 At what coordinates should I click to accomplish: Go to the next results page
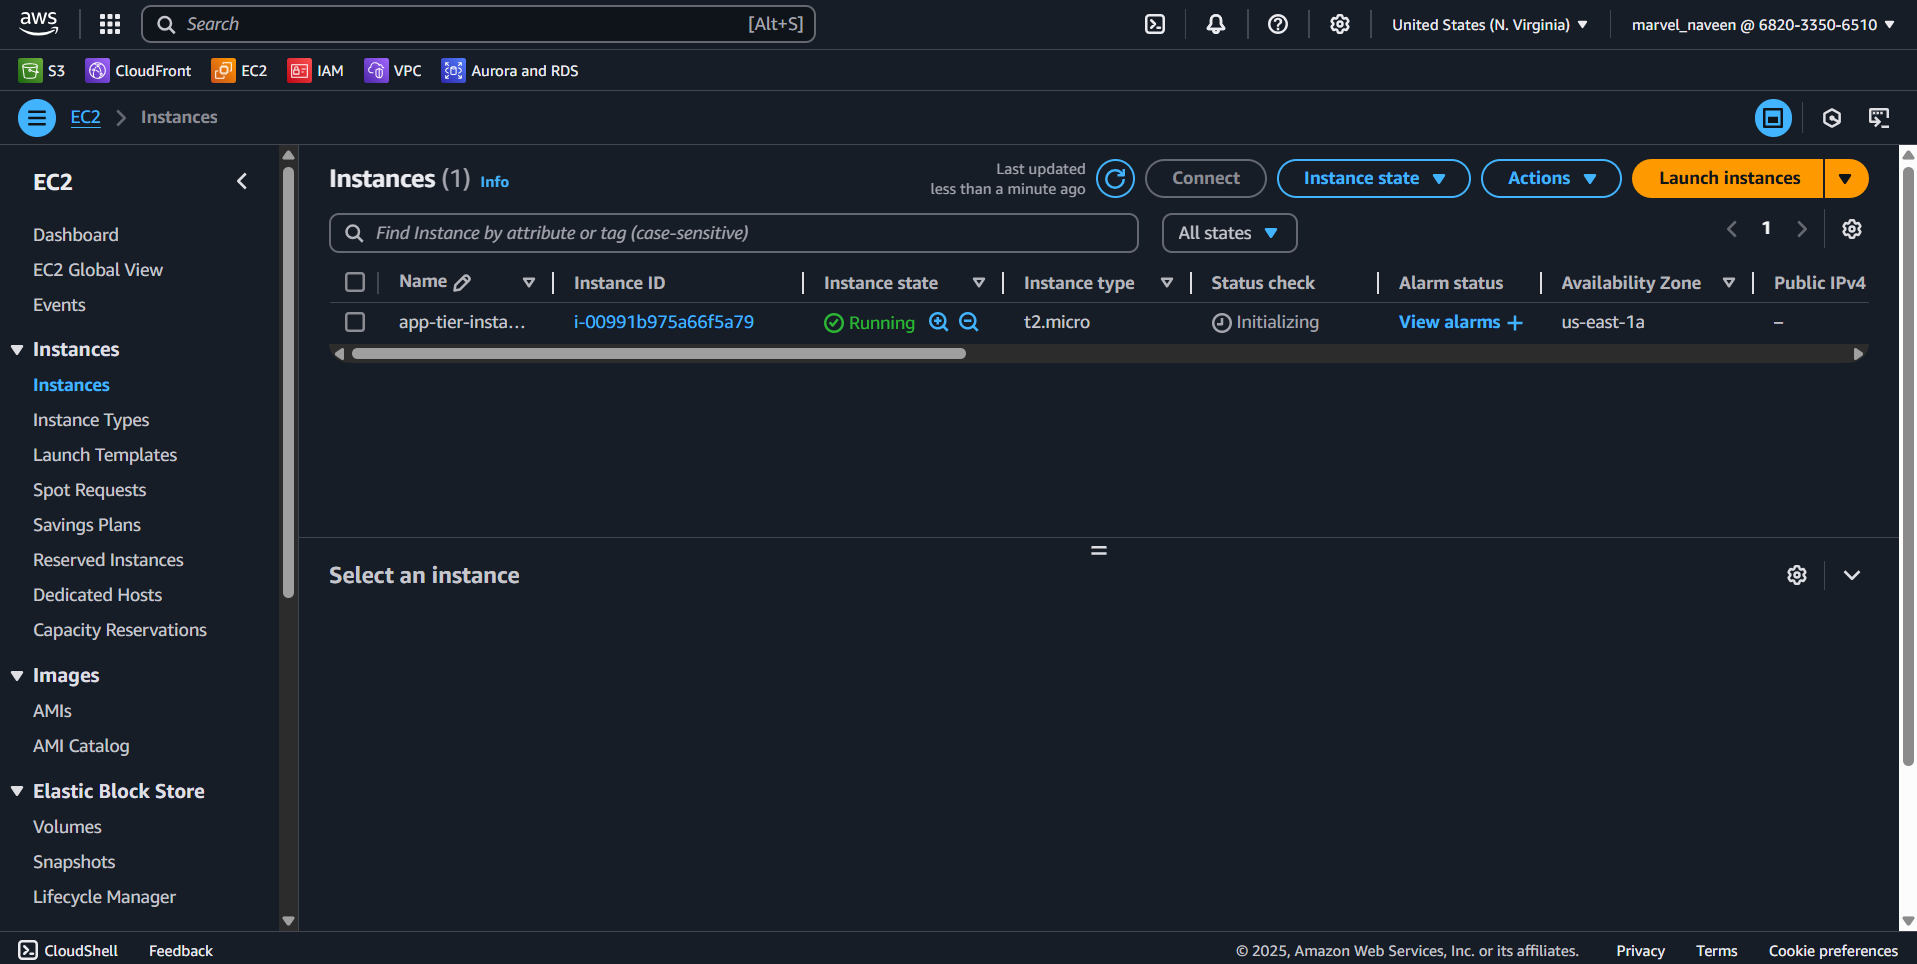pyautogui.click(x=1802, y=229)
